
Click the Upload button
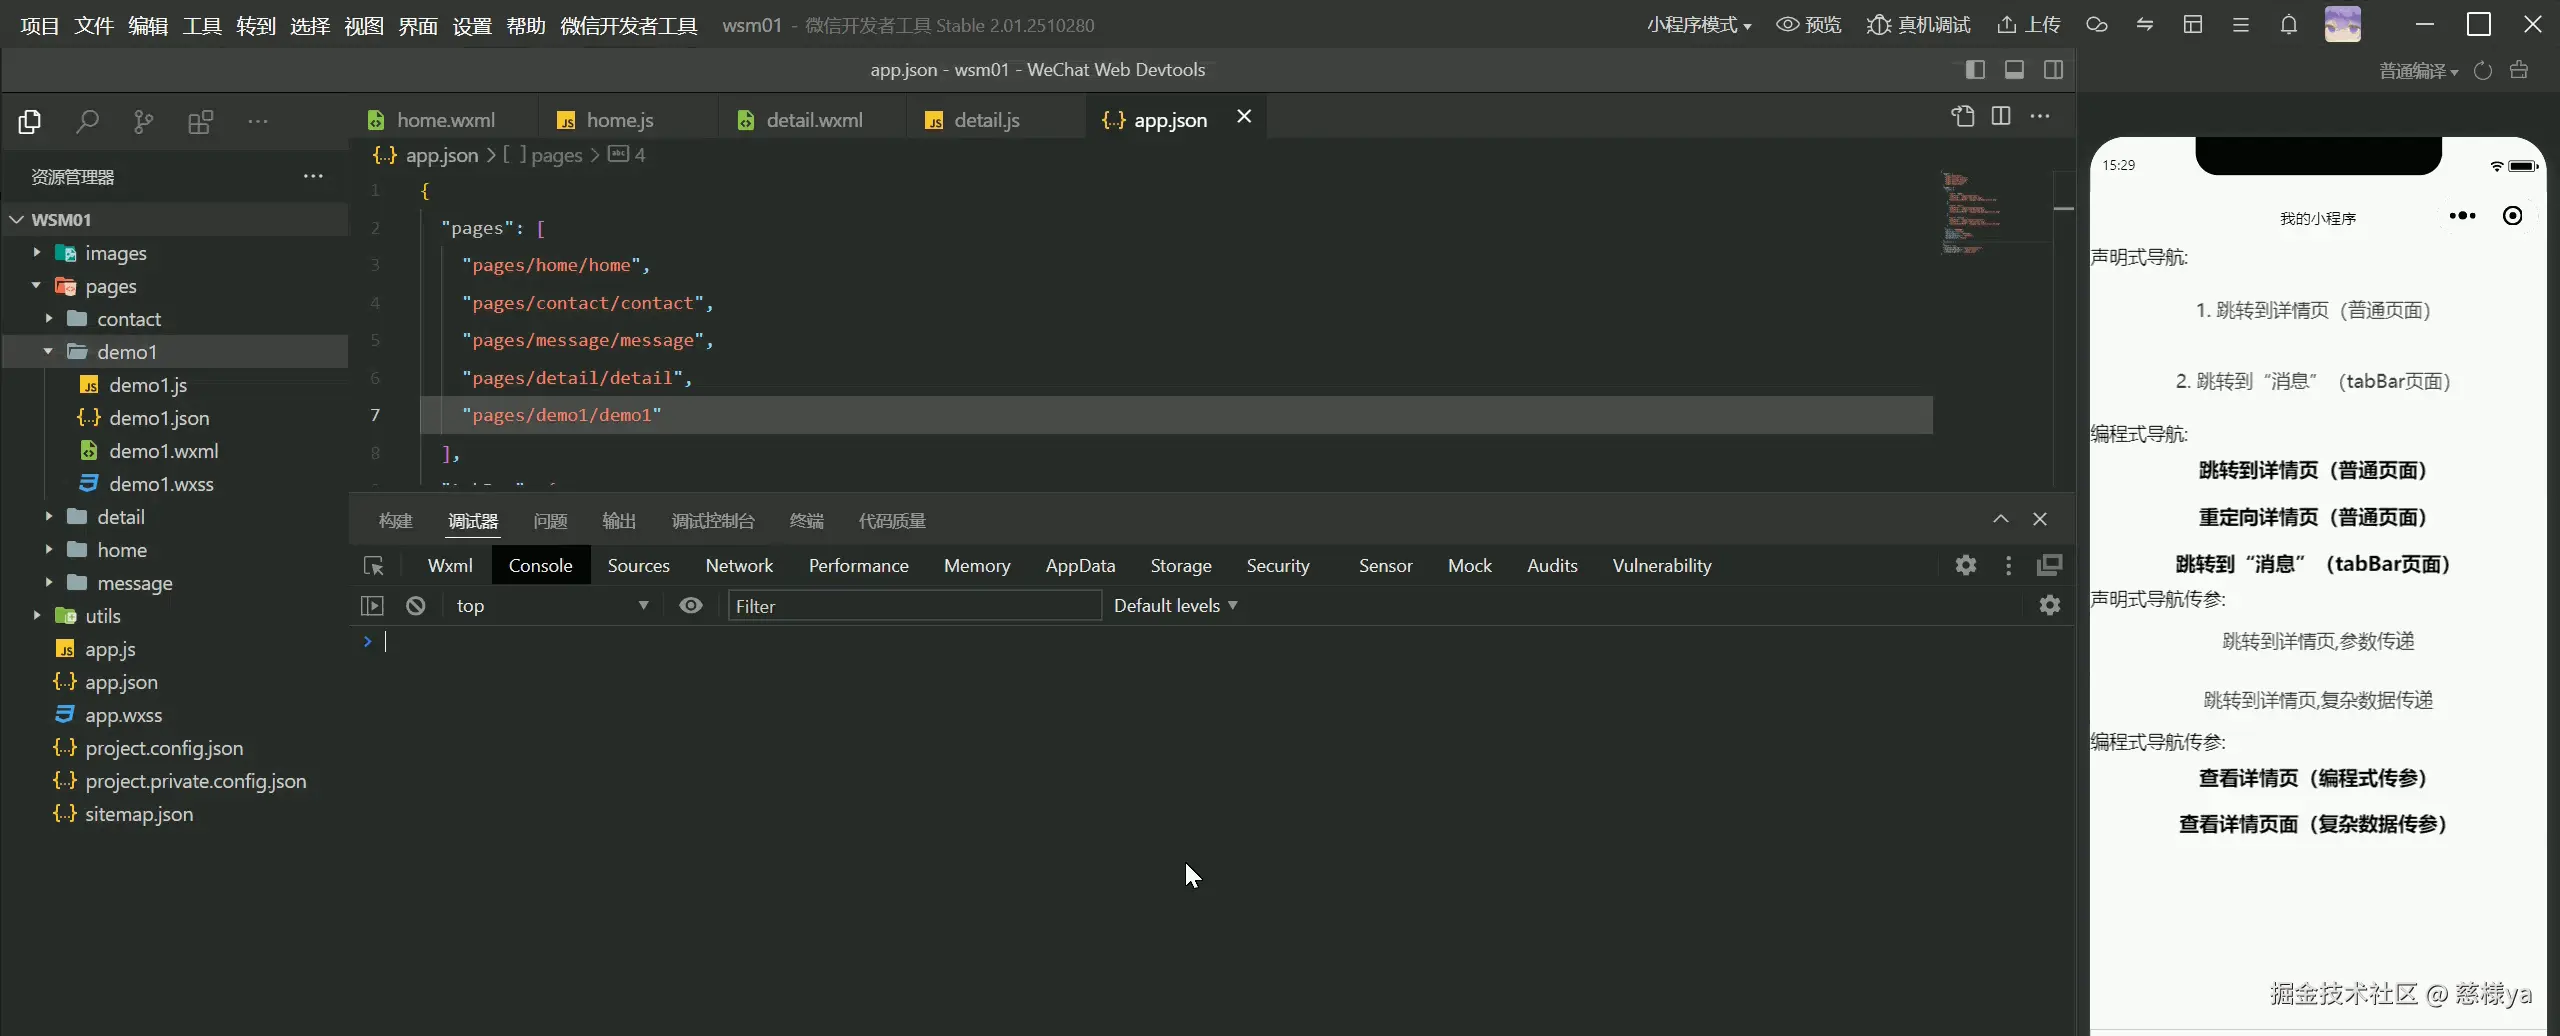2028,25
